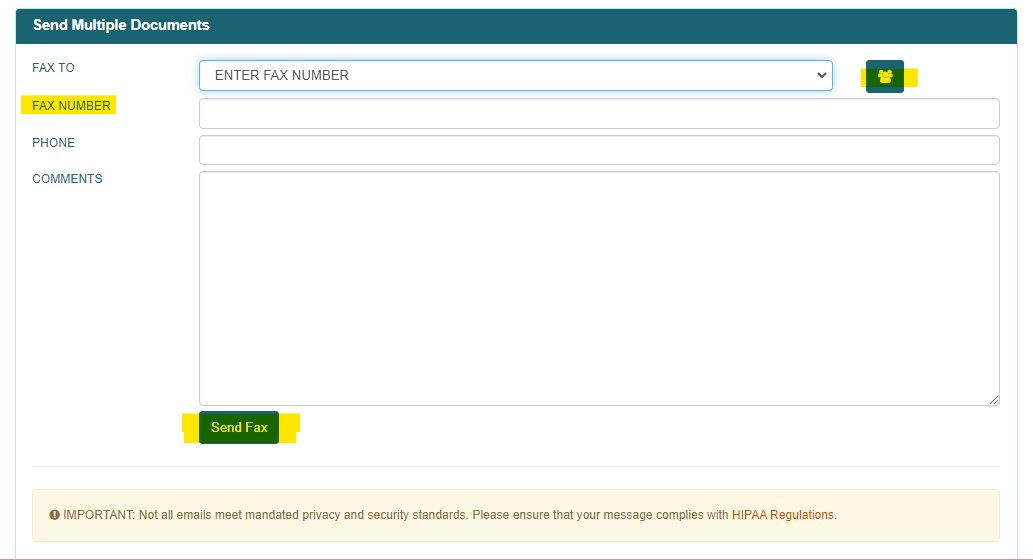Click the horizontal divider below Send Fax
Image resolution: width=1033 pixels, height=560 pixels.
click(515, 466)
